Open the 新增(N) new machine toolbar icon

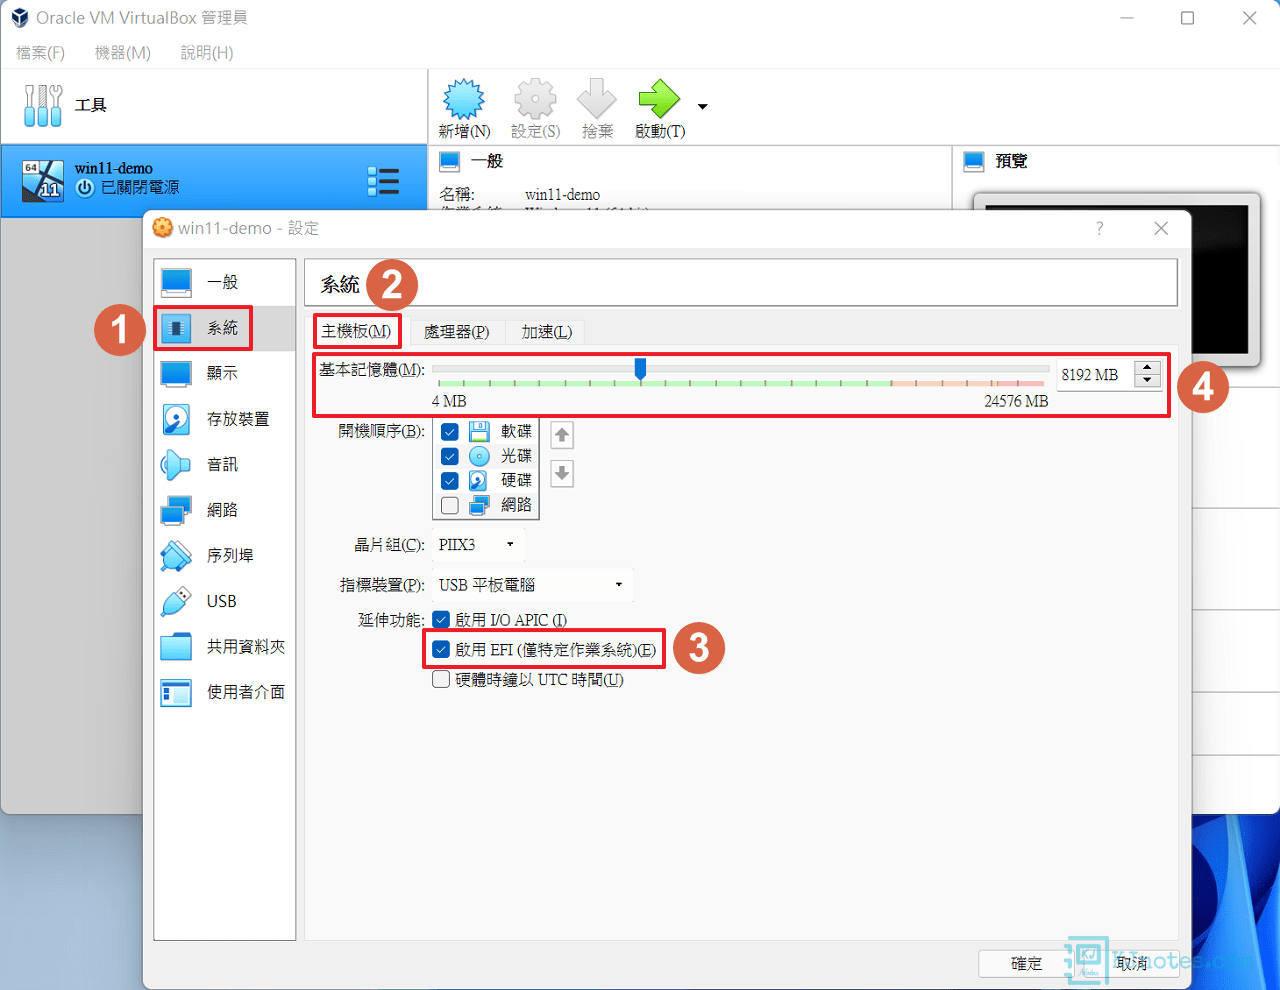pyautogui.click(x=464, y=100)
